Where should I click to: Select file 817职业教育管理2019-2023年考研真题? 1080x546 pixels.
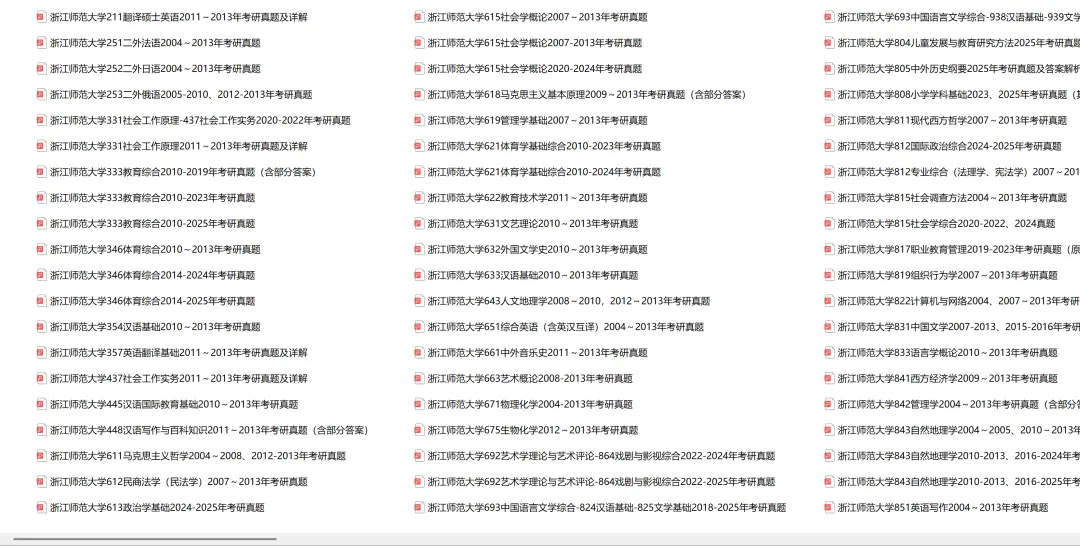(952, 249)
